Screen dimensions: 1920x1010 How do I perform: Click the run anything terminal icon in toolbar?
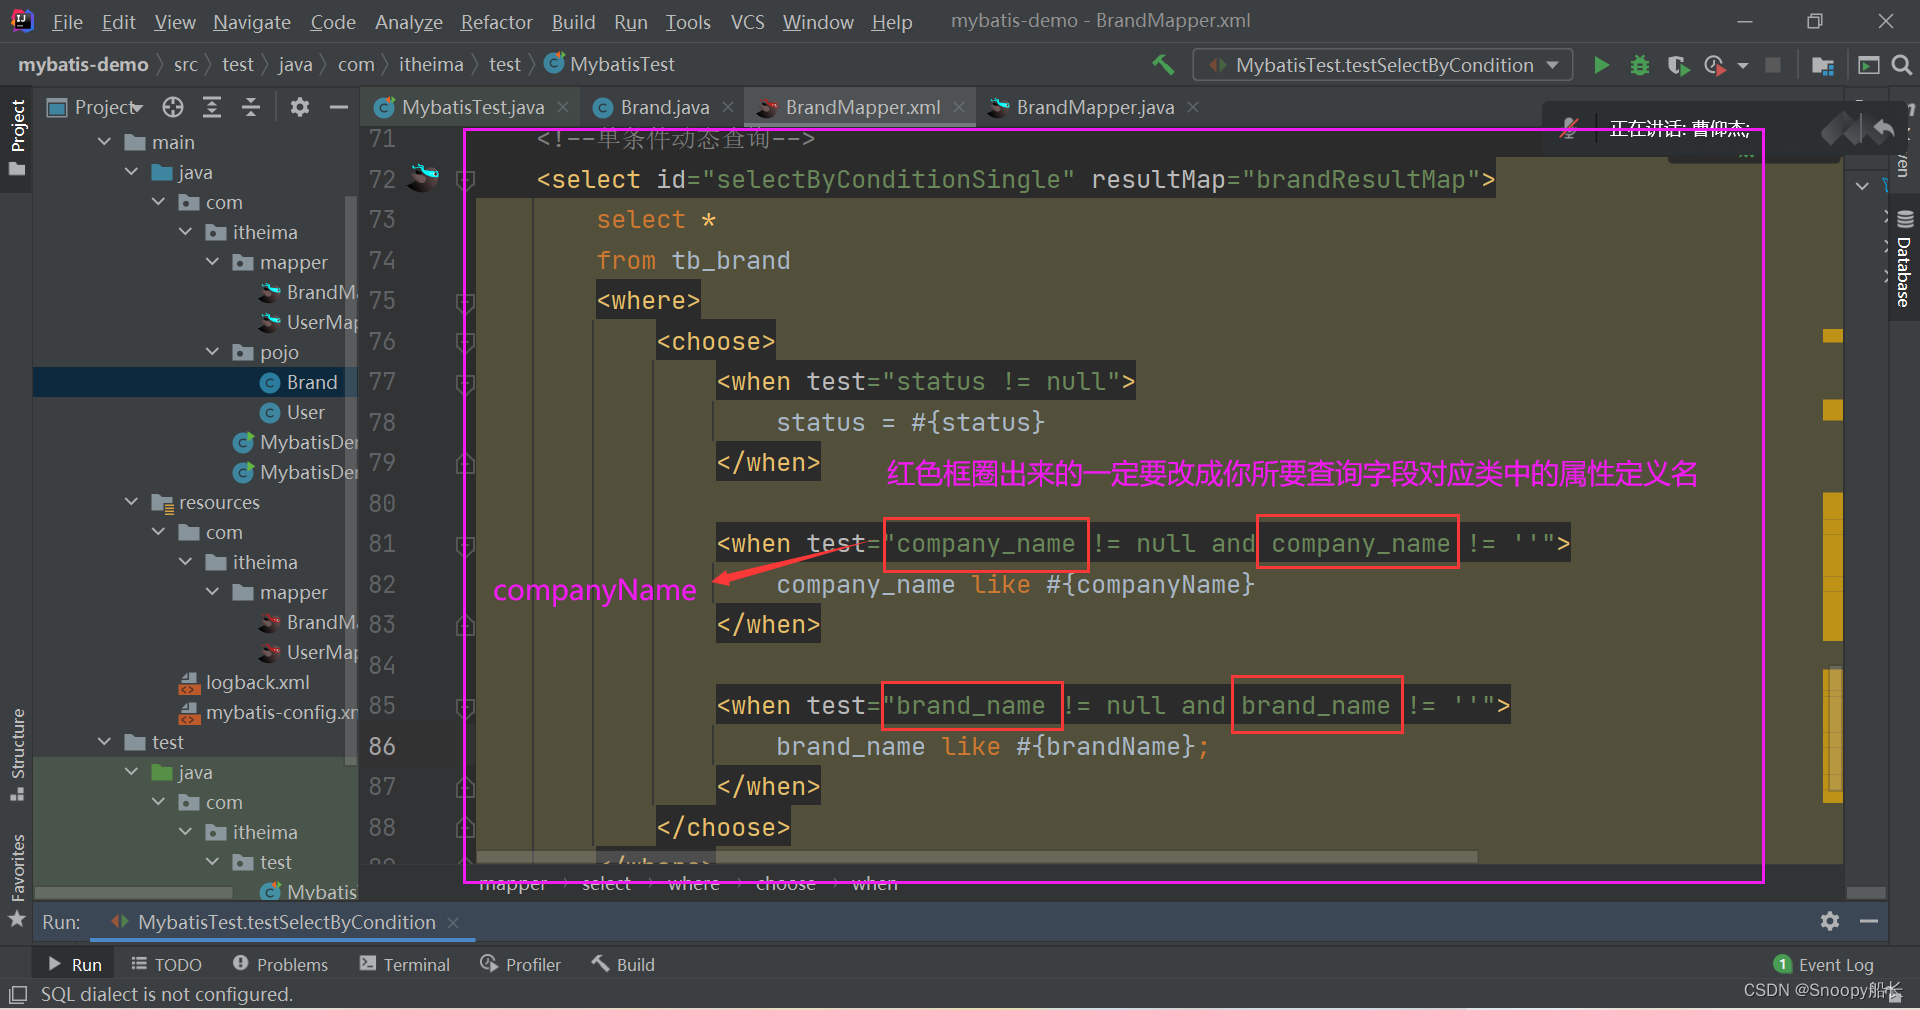(1868, 65)
